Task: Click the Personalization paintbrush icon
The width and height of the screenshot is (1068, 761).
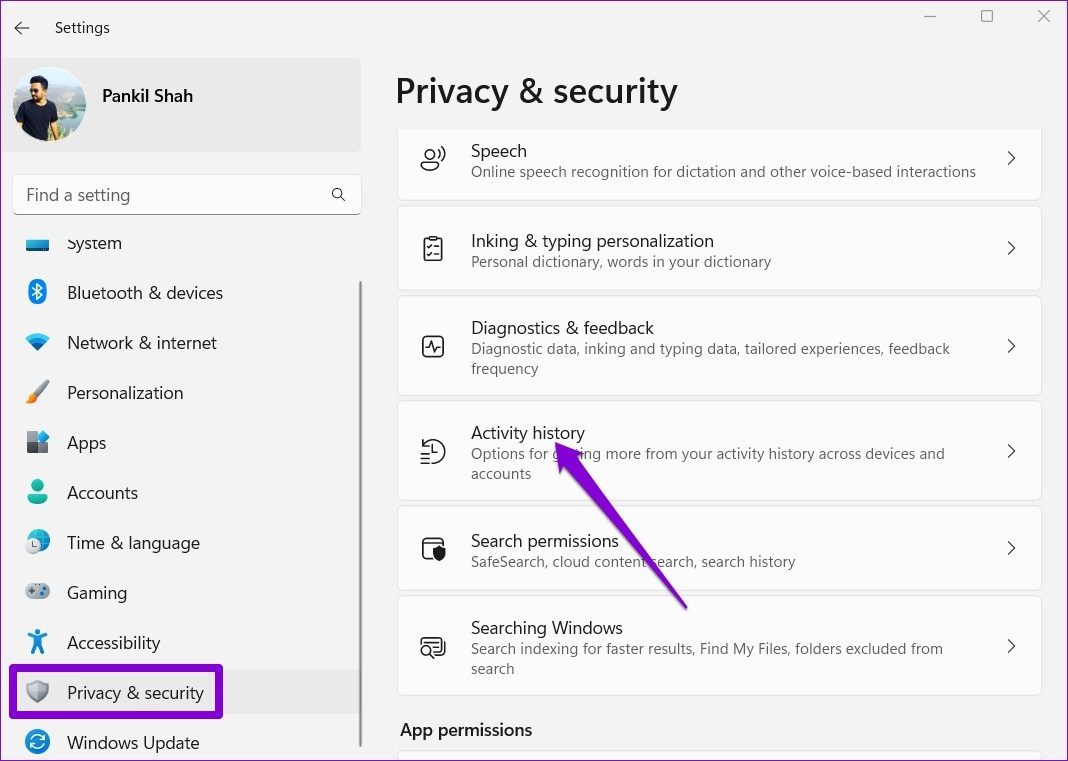Action: 37,393
